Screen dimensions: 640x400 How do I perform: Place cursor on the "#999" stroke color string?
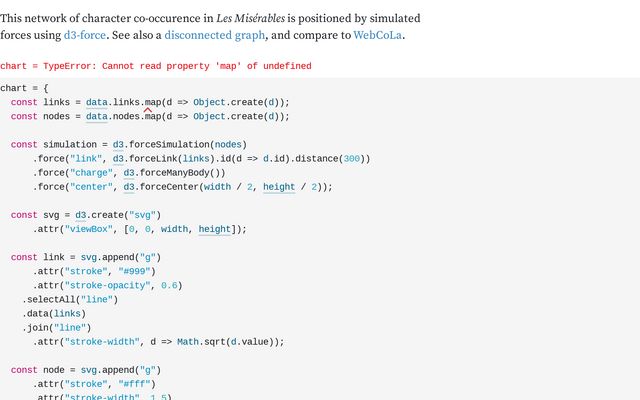pos(135,271)
